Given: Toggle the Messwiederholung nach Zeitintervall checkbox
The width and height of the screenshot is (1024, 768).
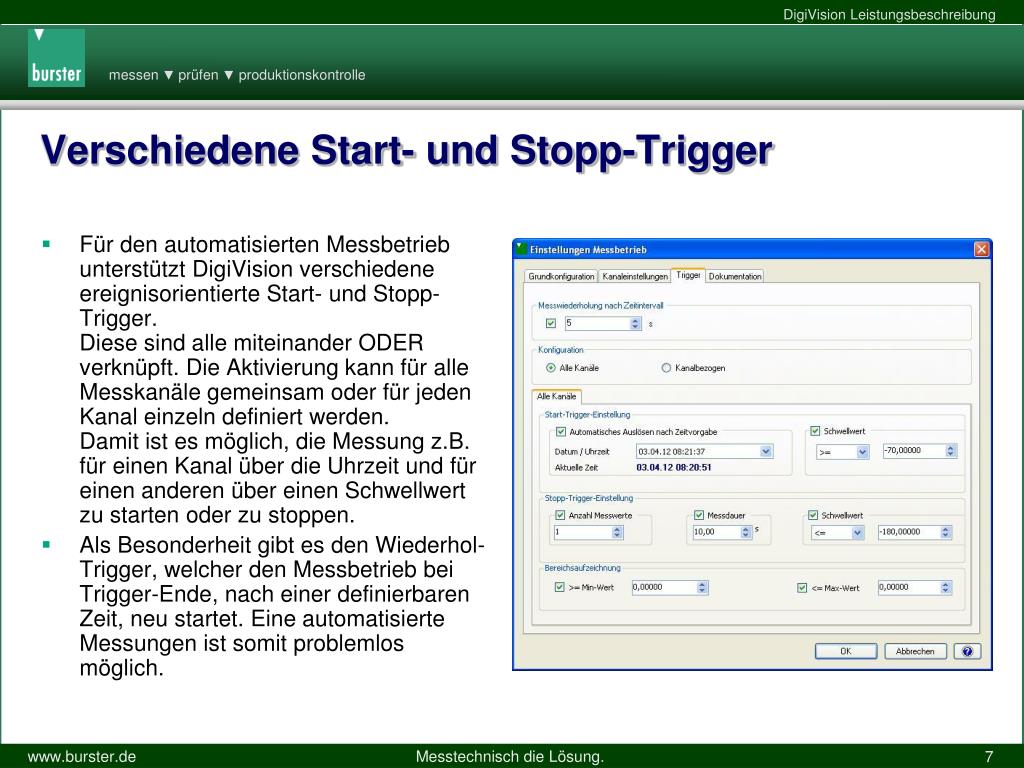Looking at the screenshot, I should pyautogui.click(x=551, y=323).
